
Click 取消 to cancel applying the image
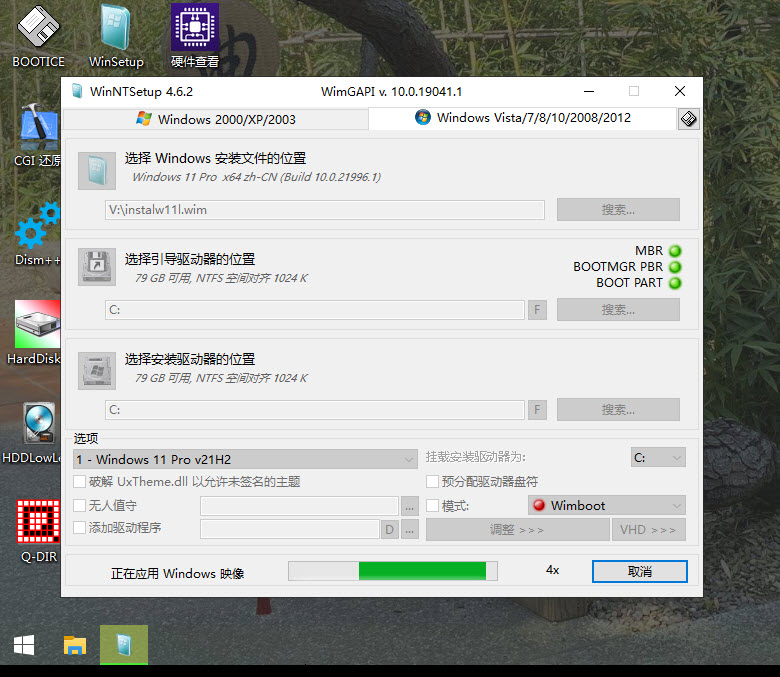[x=640, y=572]
